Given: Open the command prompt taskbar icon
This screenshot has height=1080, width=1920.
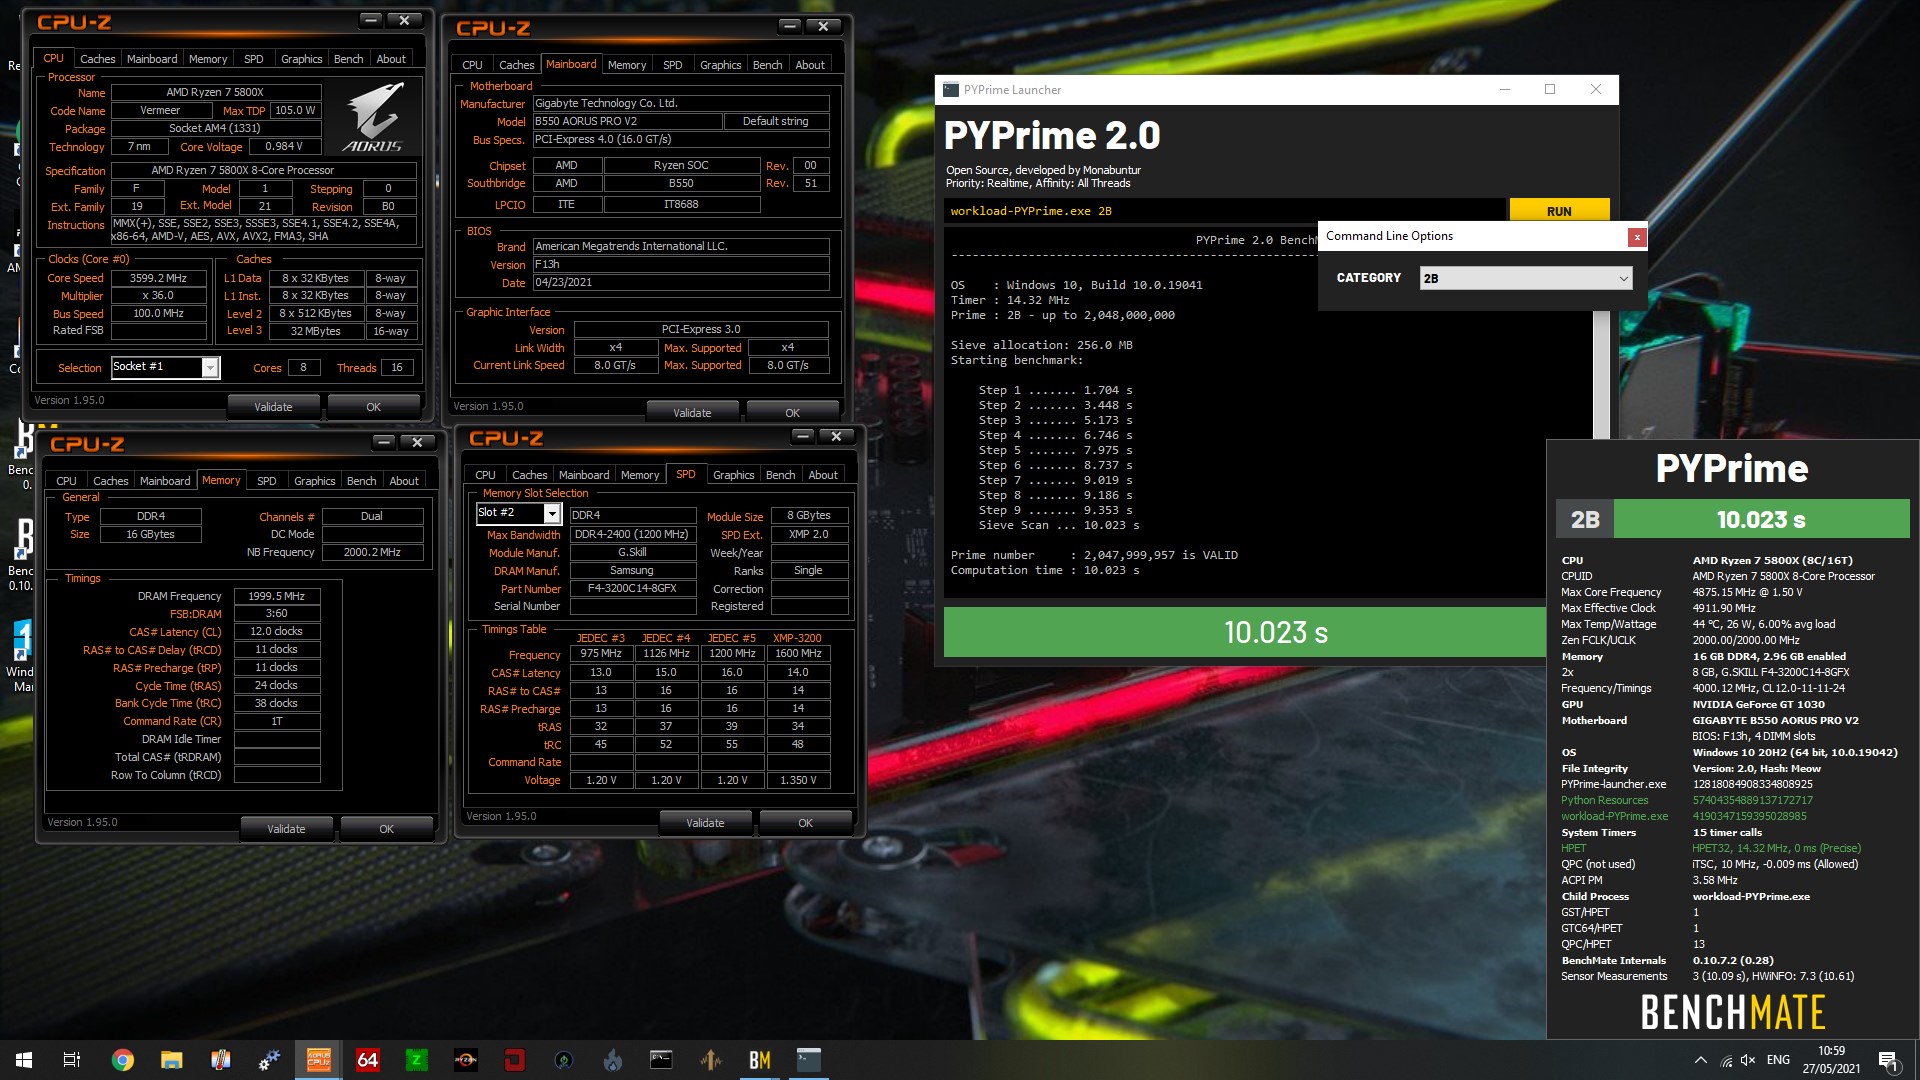Looking at the screenshot, I should [661, 1060].
